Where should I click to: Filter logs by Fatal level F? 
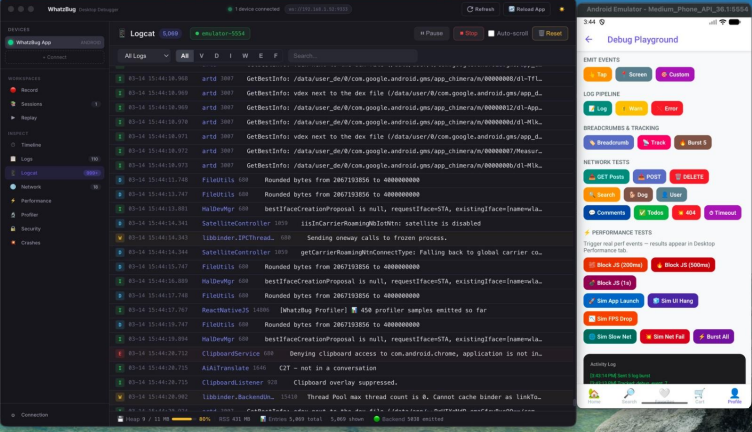(275, 56)
